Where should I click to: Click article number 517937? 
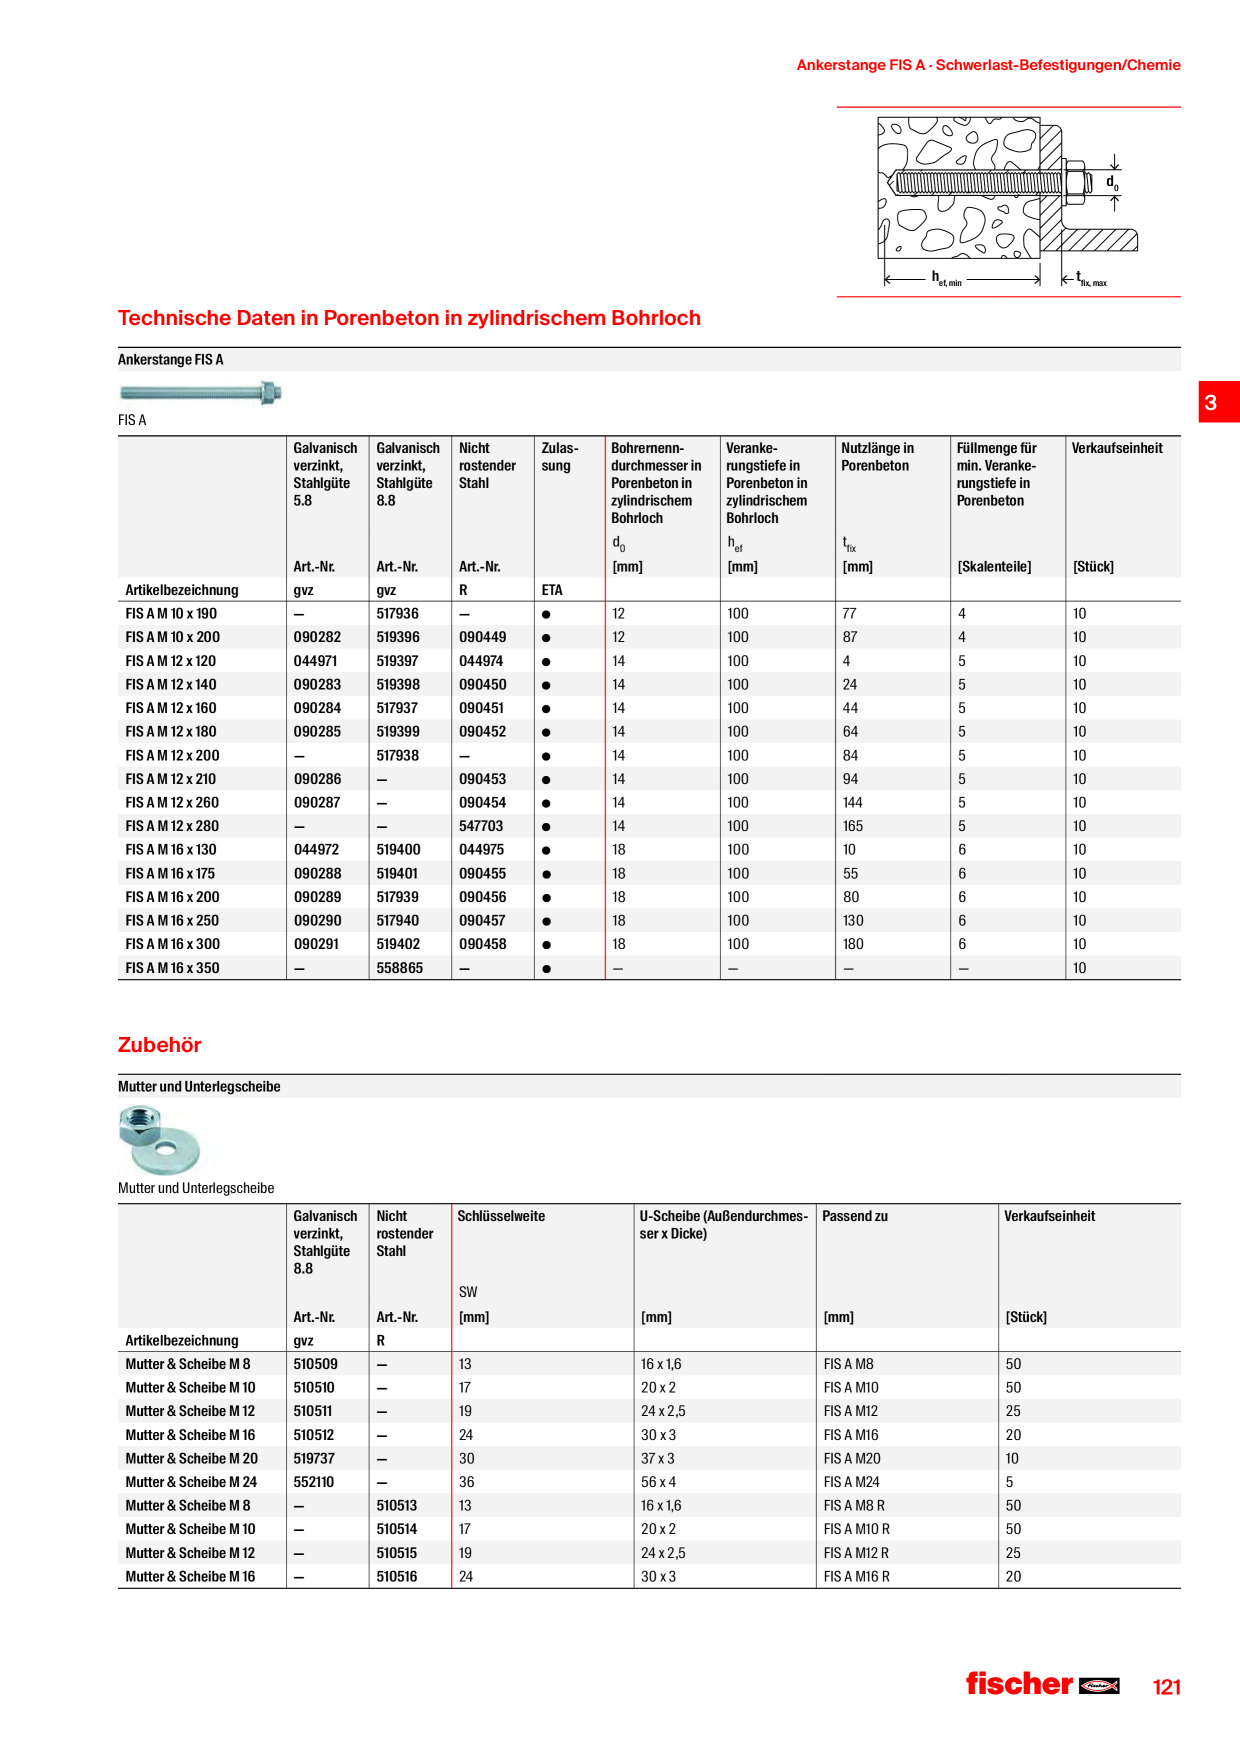coord(396,708)
